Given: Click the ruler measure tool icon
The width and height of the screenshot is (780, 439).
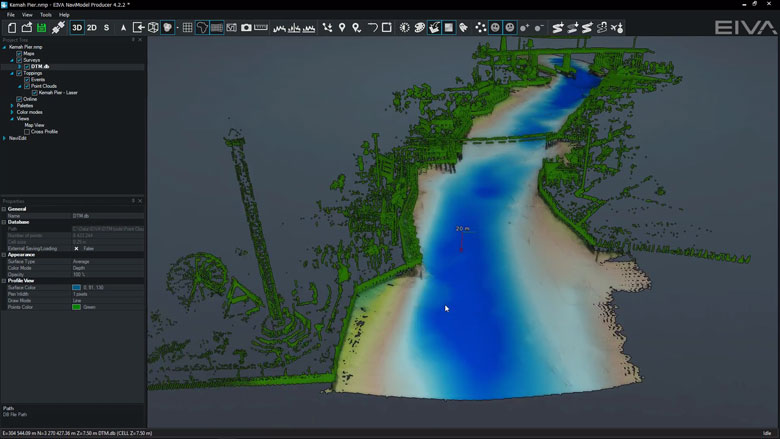Looking at the screenshot, I should click(261, 28).
